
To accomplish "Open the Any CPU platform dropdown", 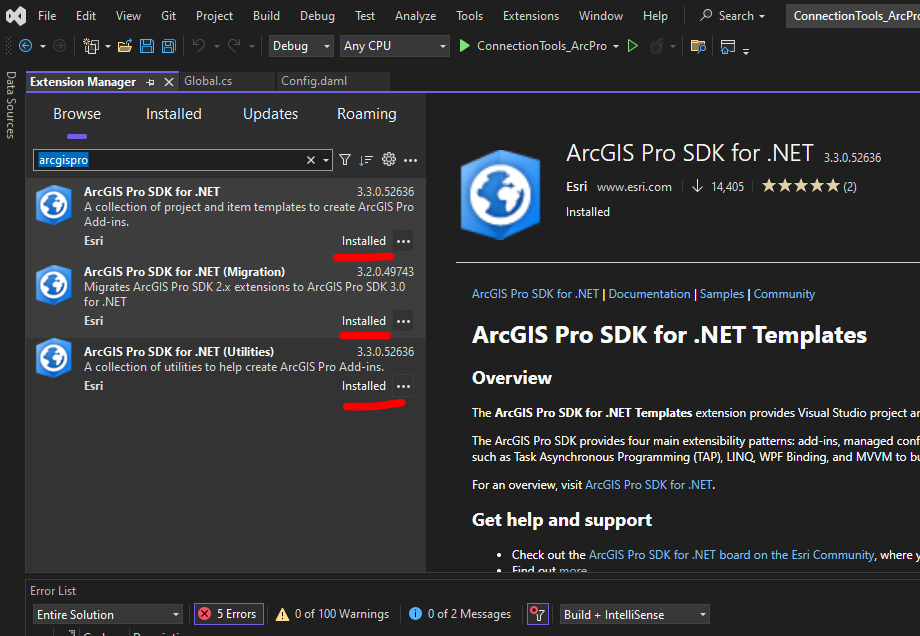I will click(x=394, y=46).
